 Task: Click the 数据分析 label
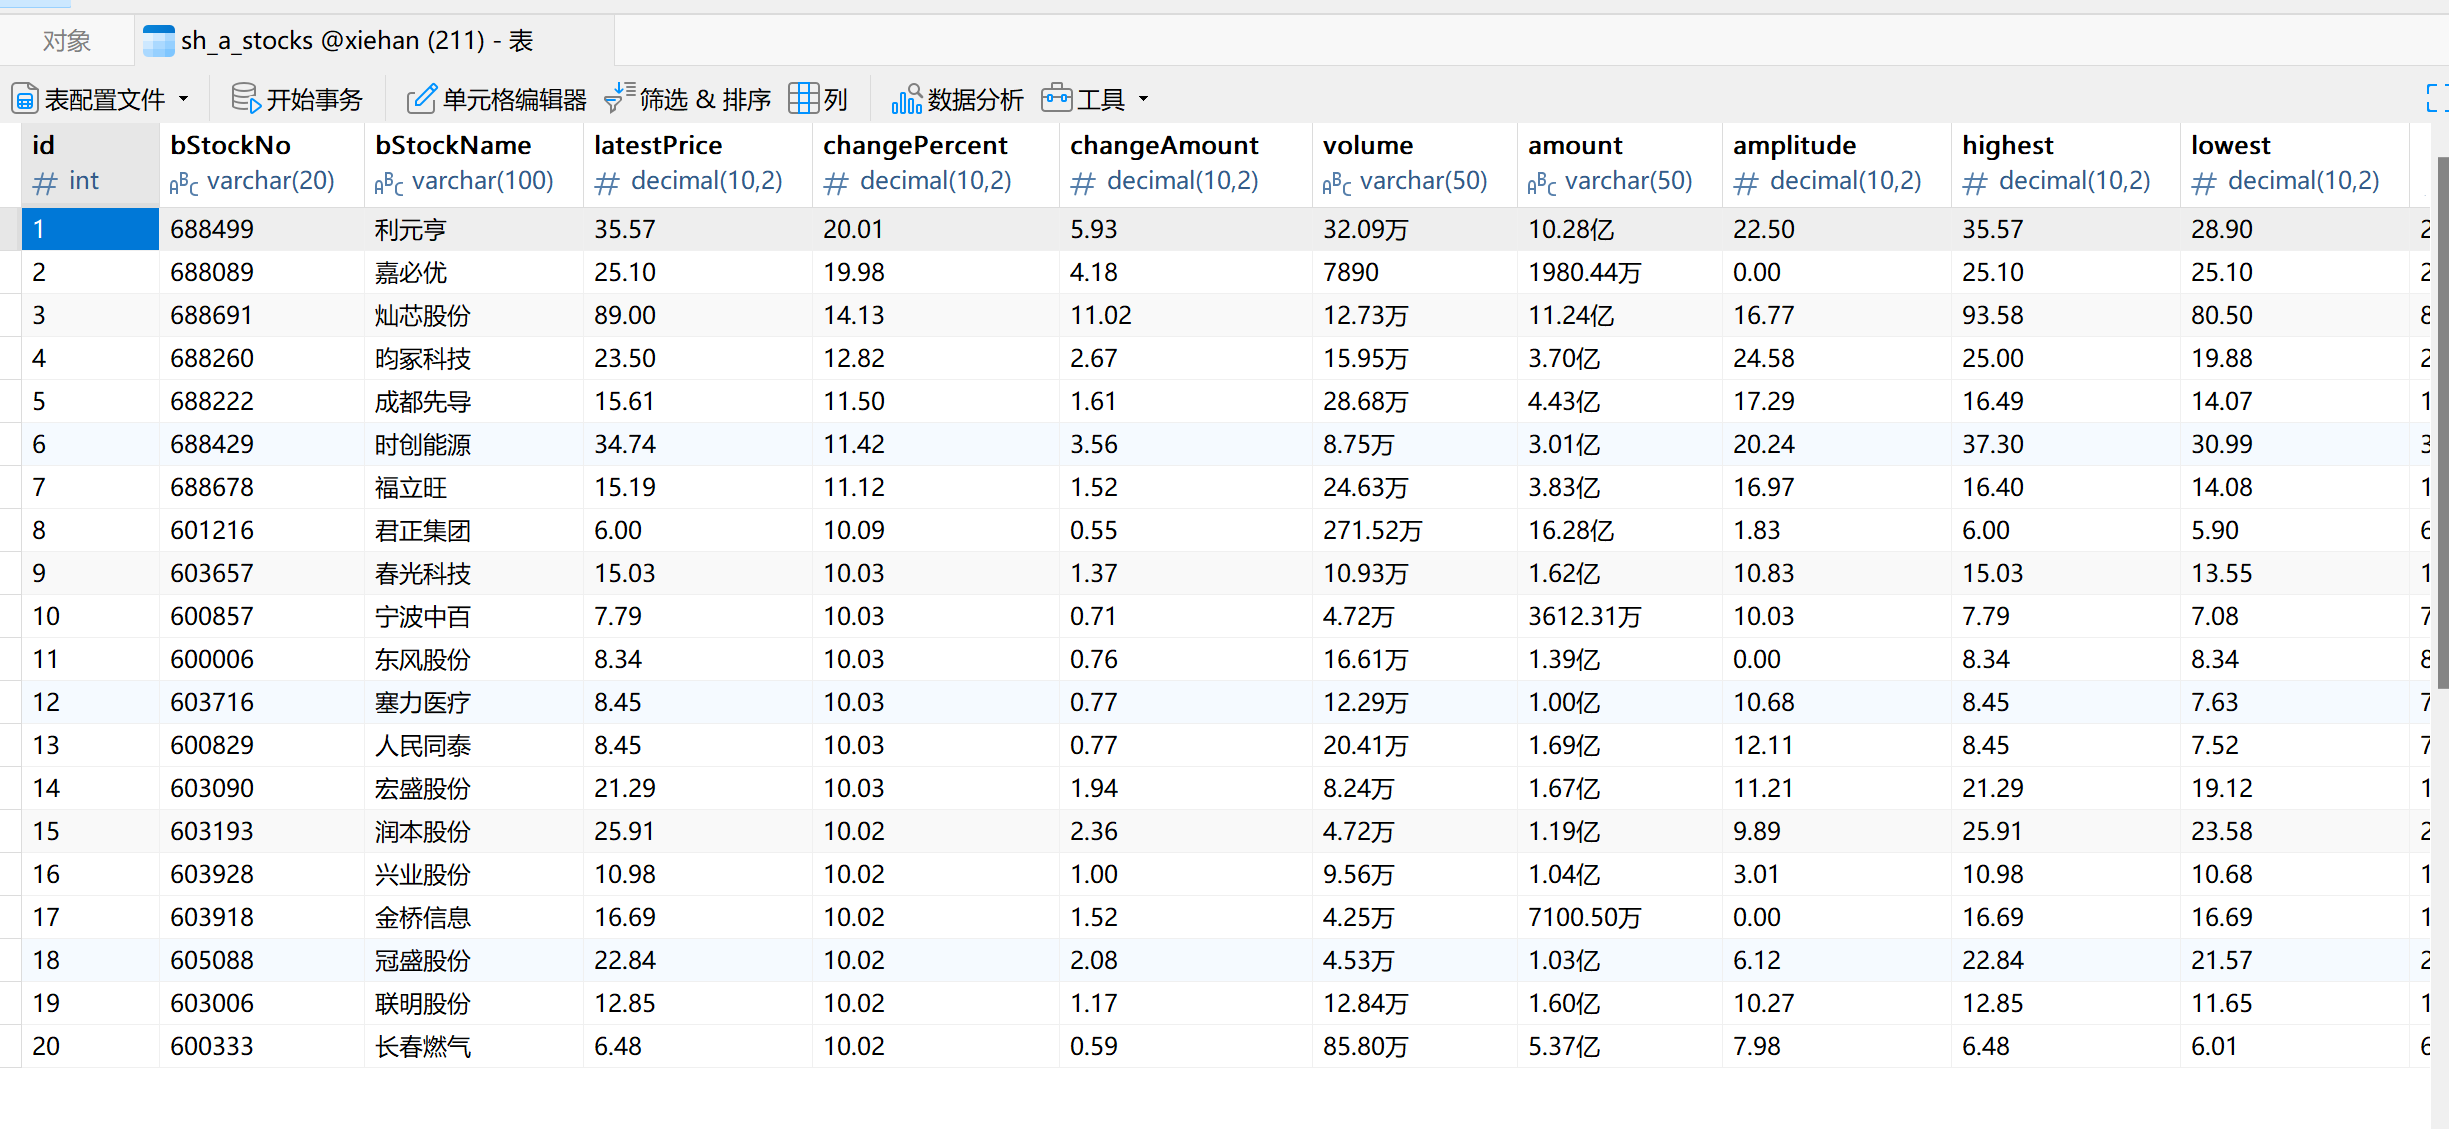(975, 99)
